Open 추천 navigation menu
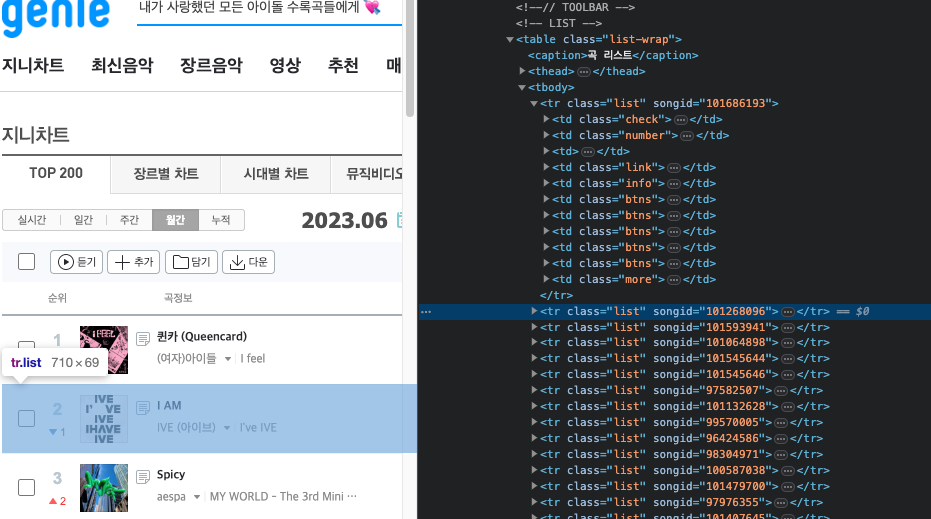Screen dimensions: 931x519 click(x=343, y=65)
